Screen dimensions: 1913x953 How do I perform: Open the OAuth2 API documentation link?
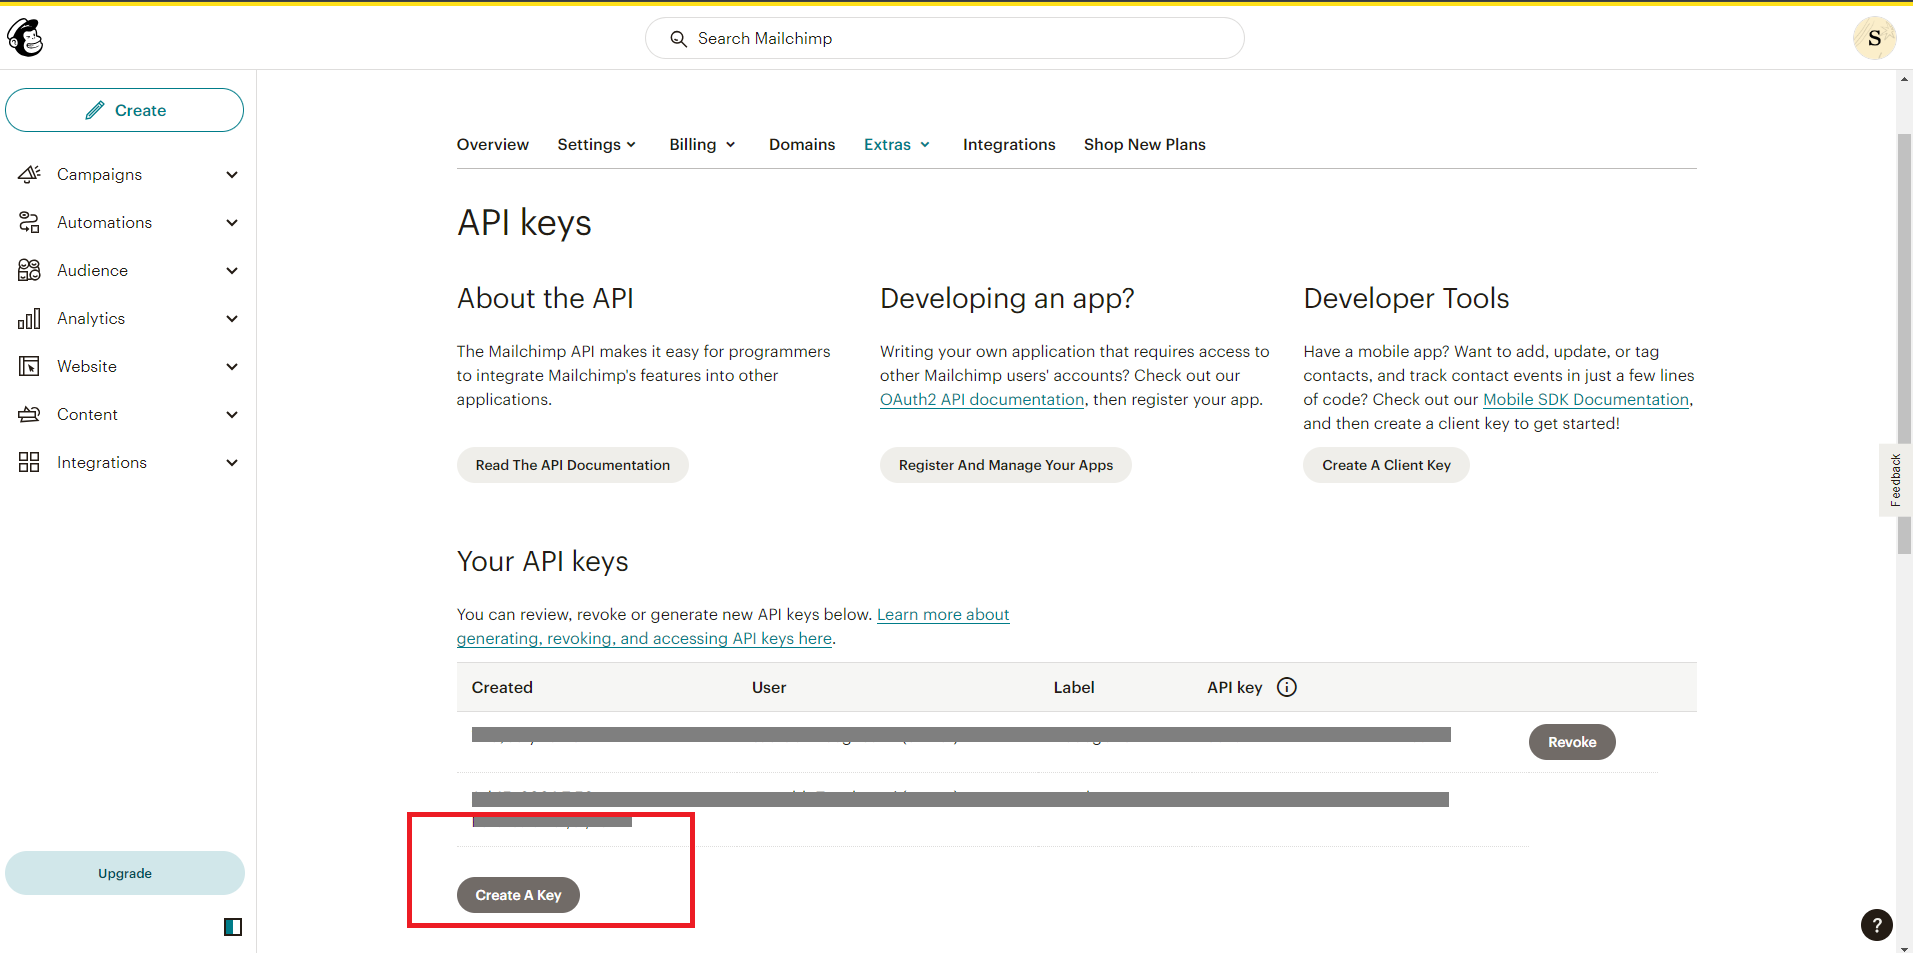[x=981, y=400]
